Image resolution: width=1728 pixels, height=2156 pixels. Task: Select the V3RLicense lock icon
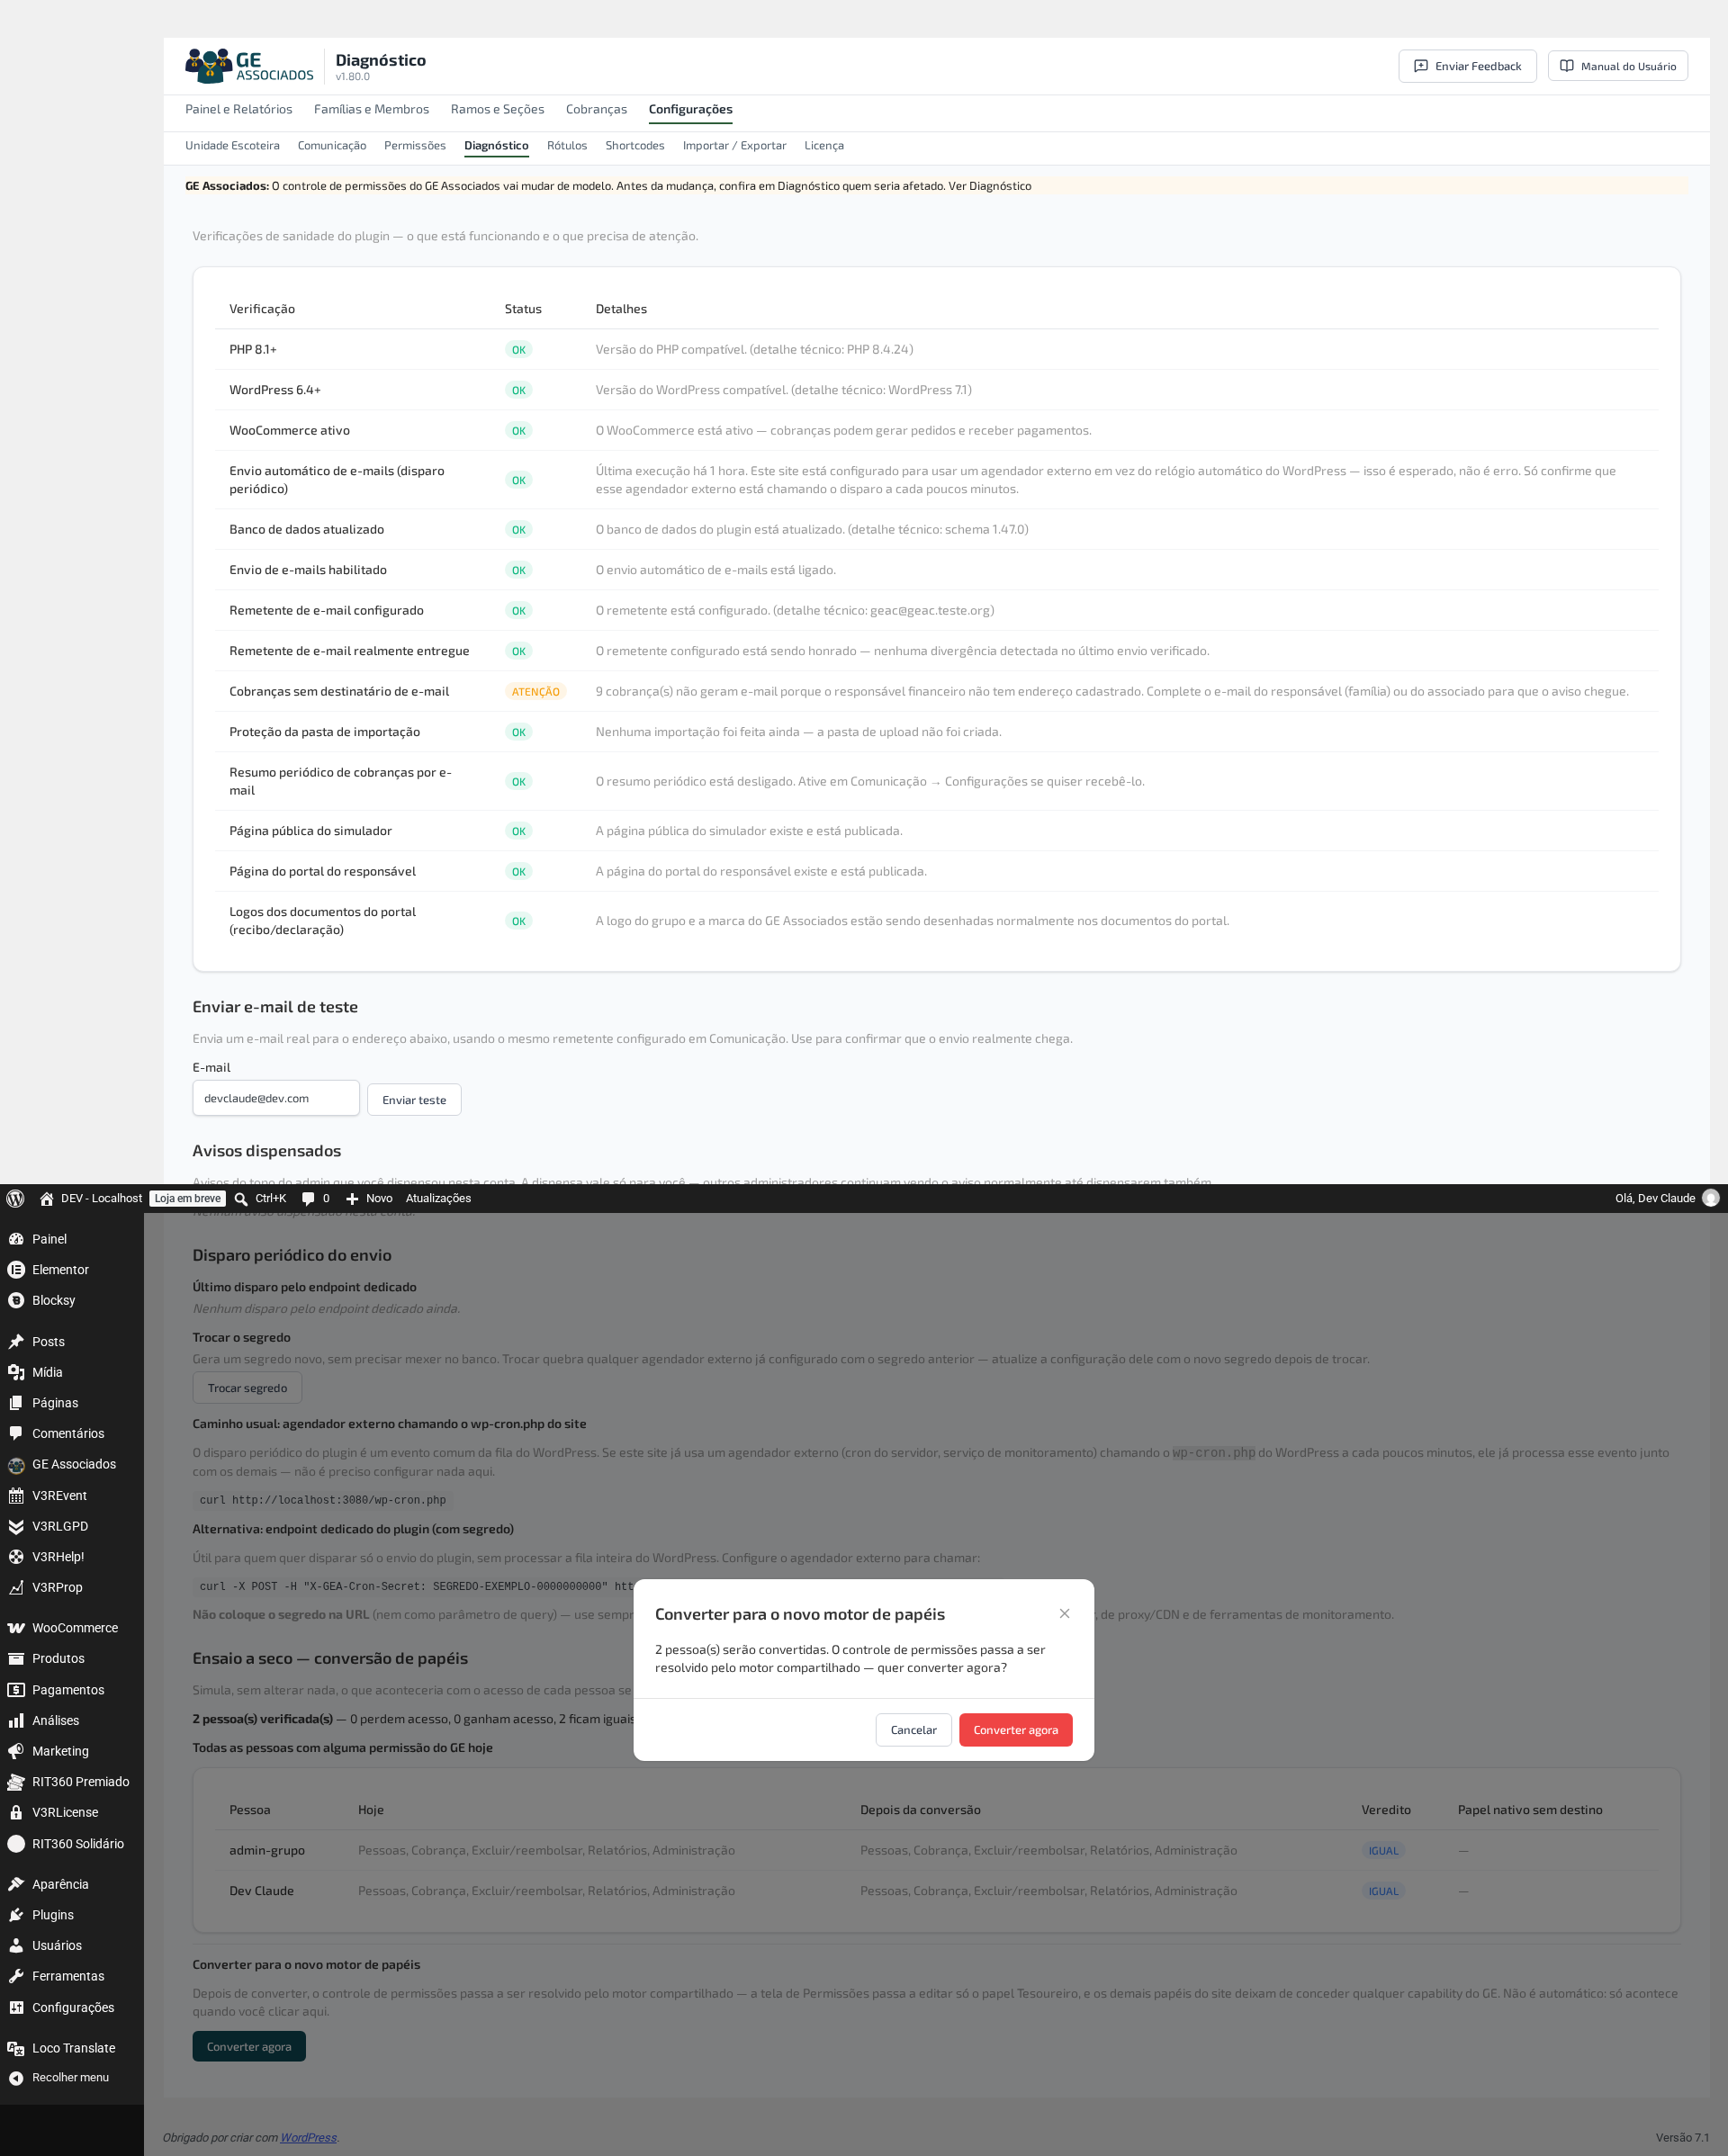(16, 1812)
